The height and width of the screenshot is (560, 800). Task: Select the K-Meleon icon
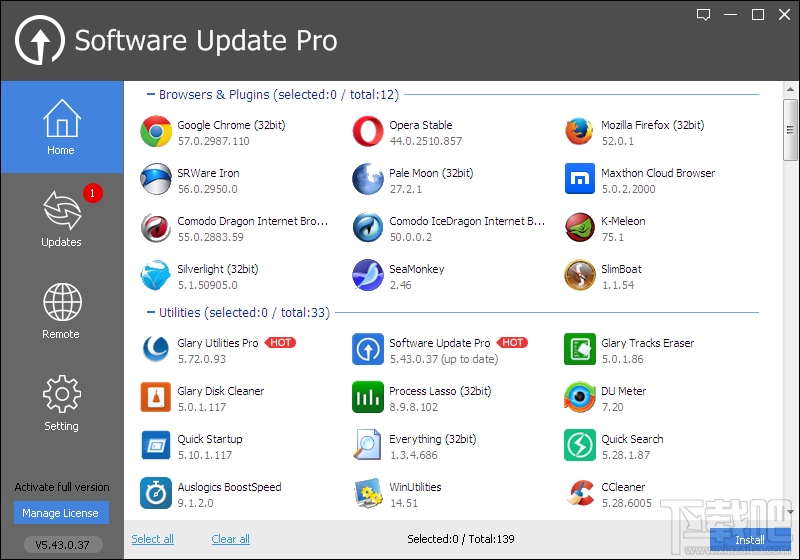point(580,227)
